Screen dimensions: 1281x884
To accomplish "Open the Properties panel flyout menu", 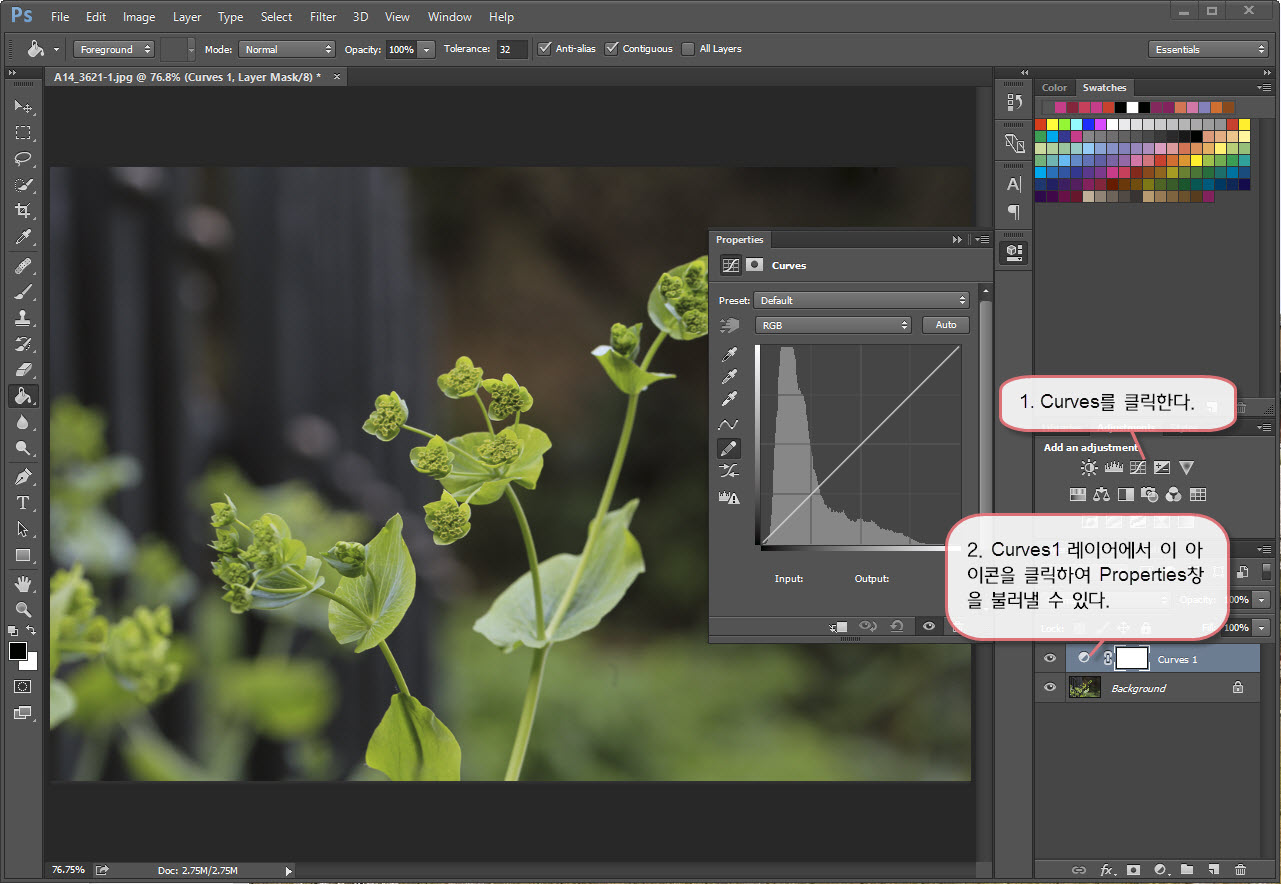I will 983,240.
